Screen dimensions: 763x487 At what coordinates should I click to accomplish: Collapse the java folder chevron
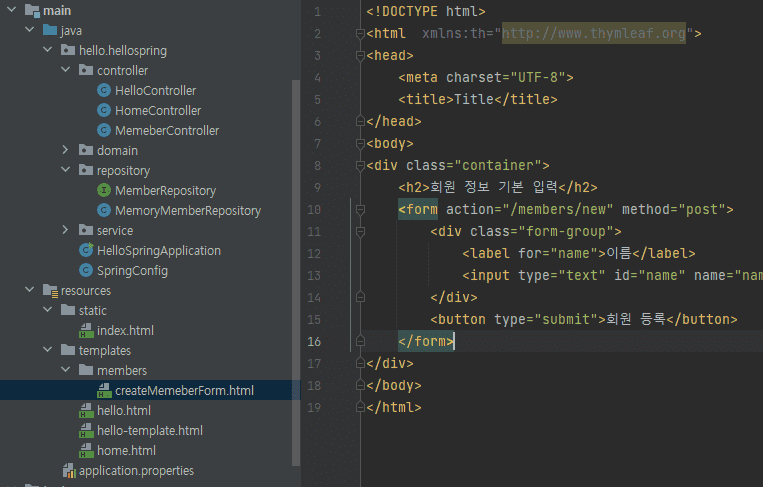pyautogui.click(x=30, y=30)
